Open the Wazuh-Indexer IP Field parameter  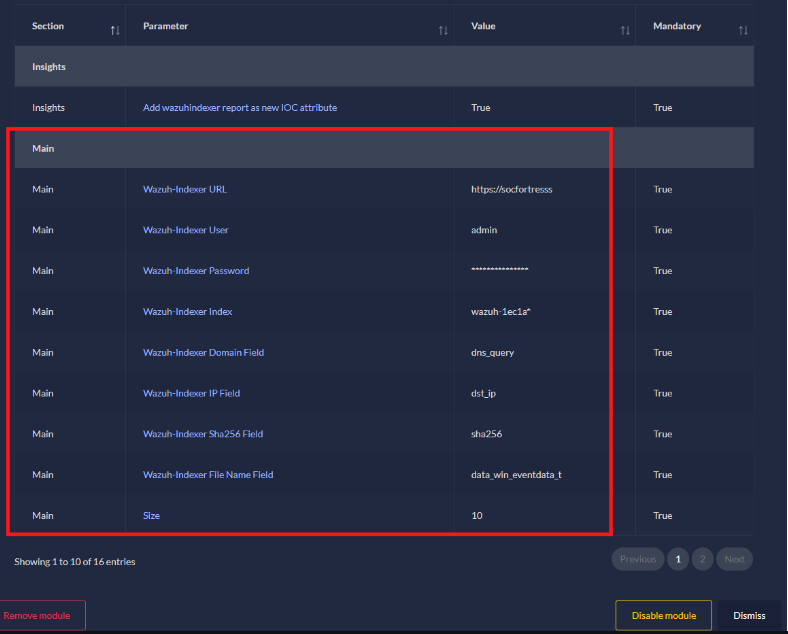(x=191, y=393)
